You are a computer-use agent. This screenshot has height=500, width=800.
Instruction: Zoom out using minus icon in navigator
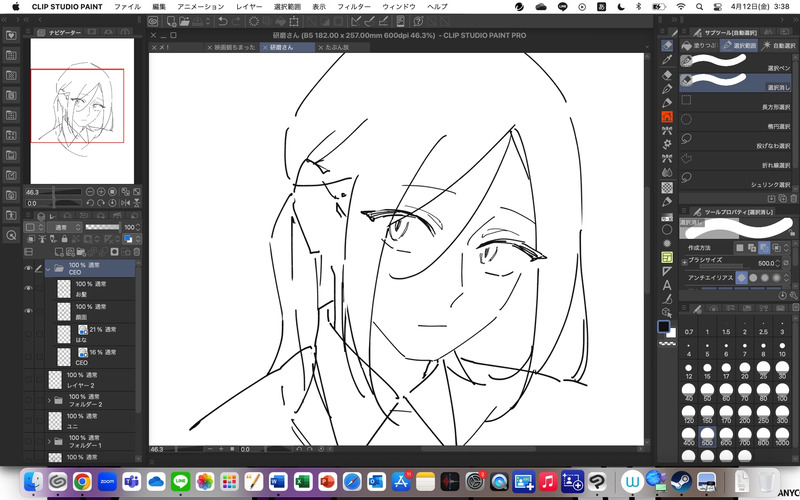pos(90,192)
